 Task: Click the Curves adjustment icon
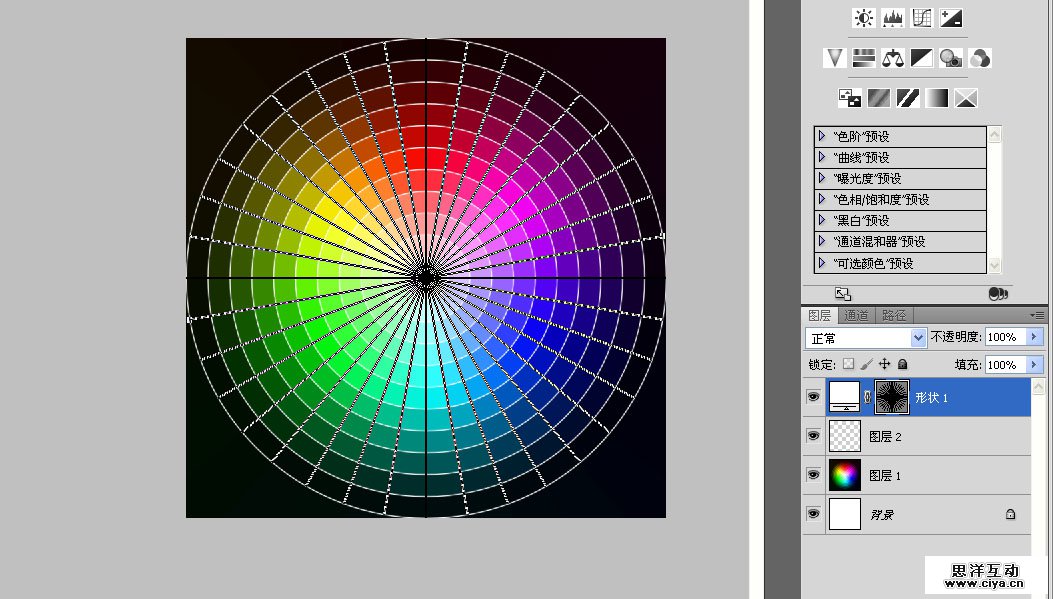click(x=922, y=18)
